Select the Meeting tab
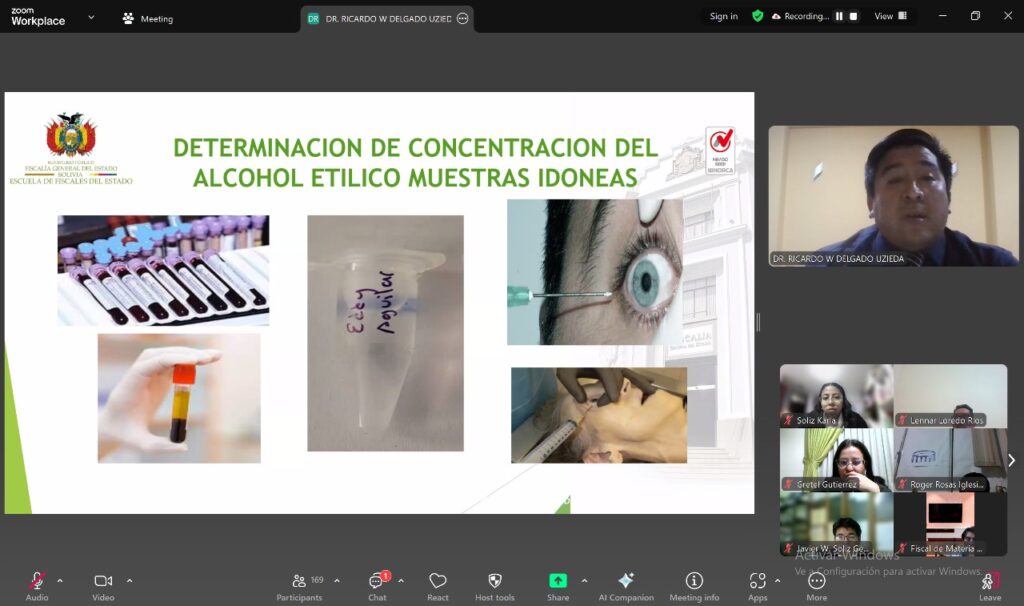 (x=148, y=19)
